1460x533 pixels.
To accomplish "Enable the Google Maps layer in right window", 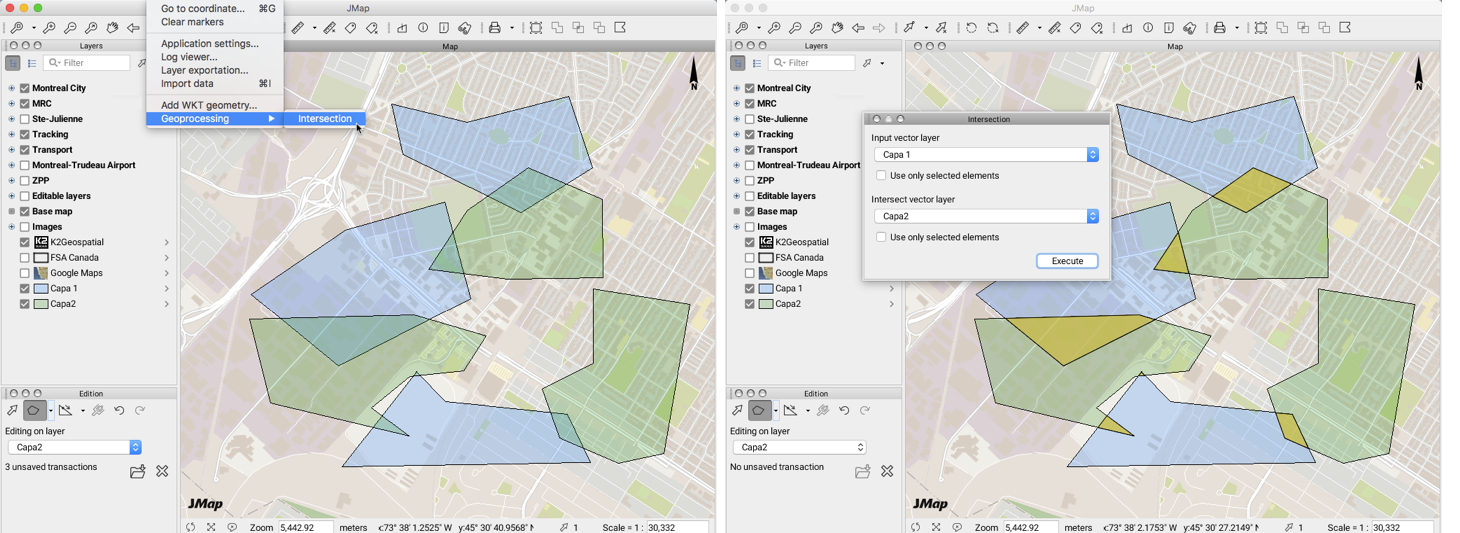I will point(750,273).
